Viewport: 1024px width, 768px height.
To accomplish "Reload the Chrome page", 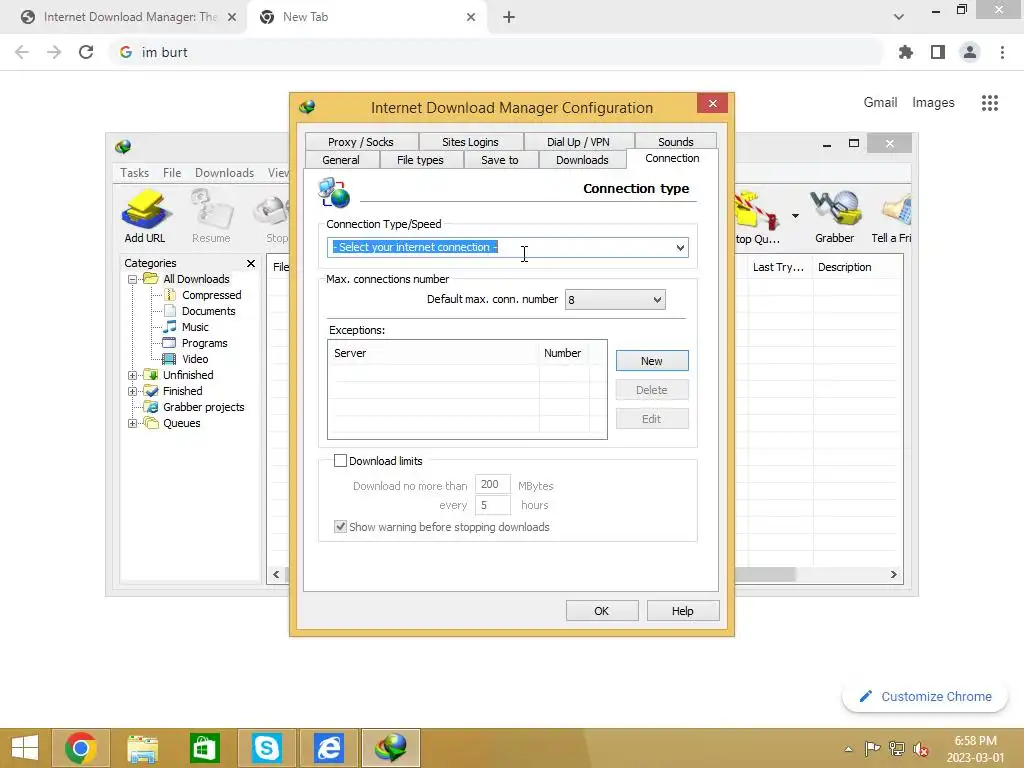I will click(x=86, y=52).
